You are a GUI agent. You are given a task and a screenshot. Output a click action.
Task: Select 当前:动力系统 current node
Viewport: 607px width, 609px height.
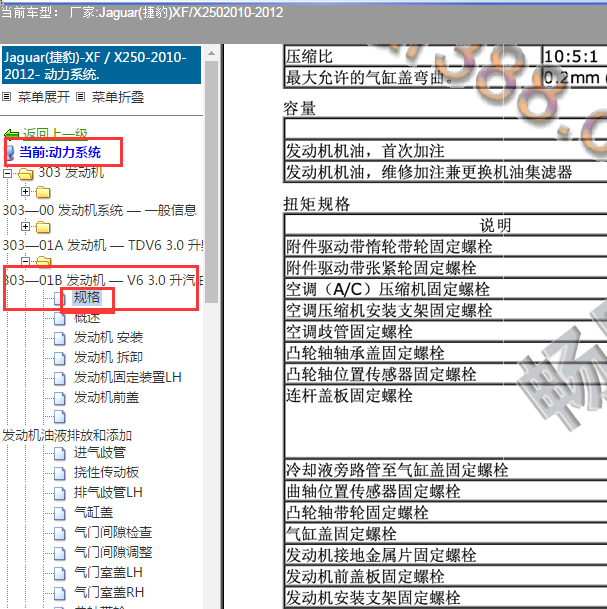(60, 152)
